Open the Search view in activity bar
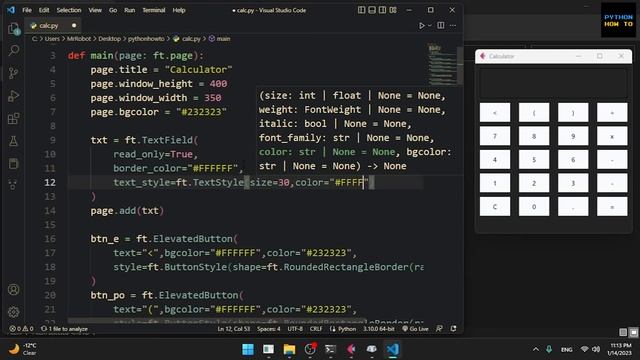This screenshot has height=360, width=640. coord(13,51)
